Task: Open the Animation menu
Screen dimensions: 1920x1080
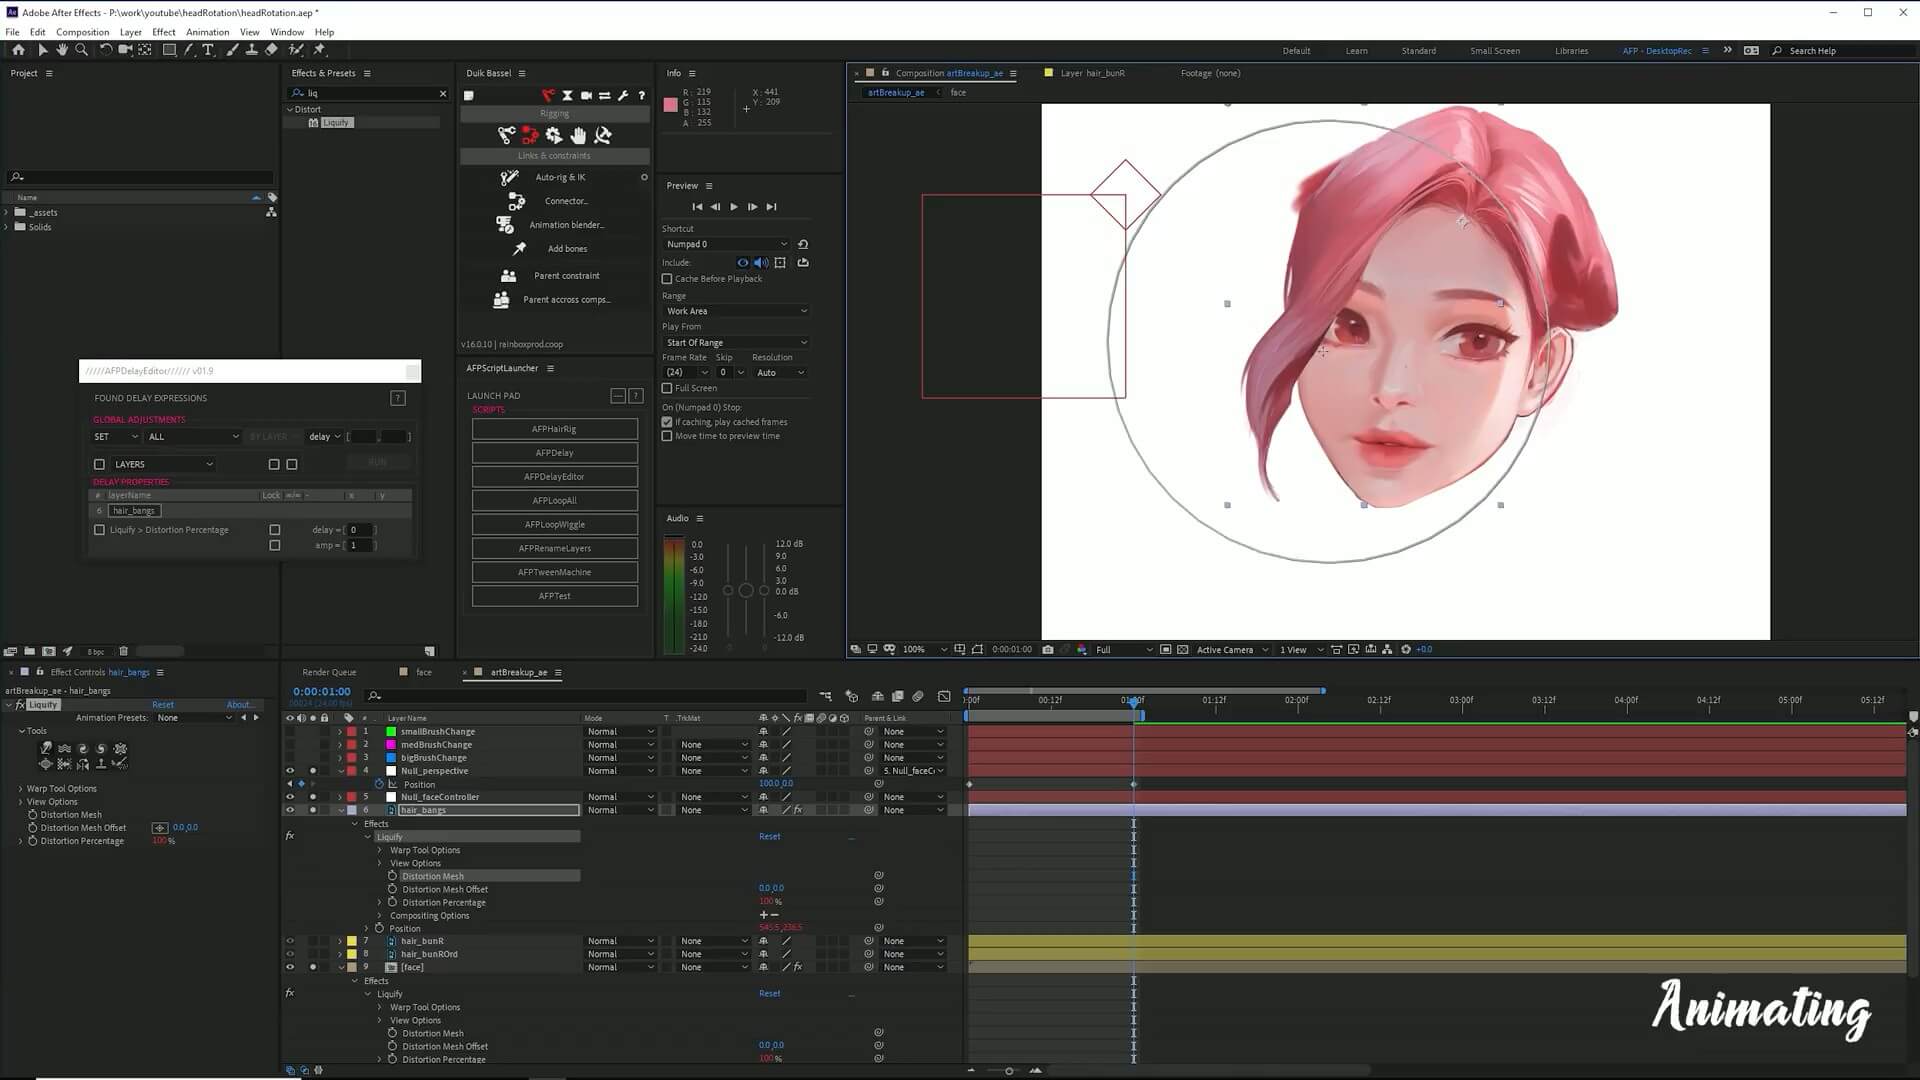Action: pos(207,32)
